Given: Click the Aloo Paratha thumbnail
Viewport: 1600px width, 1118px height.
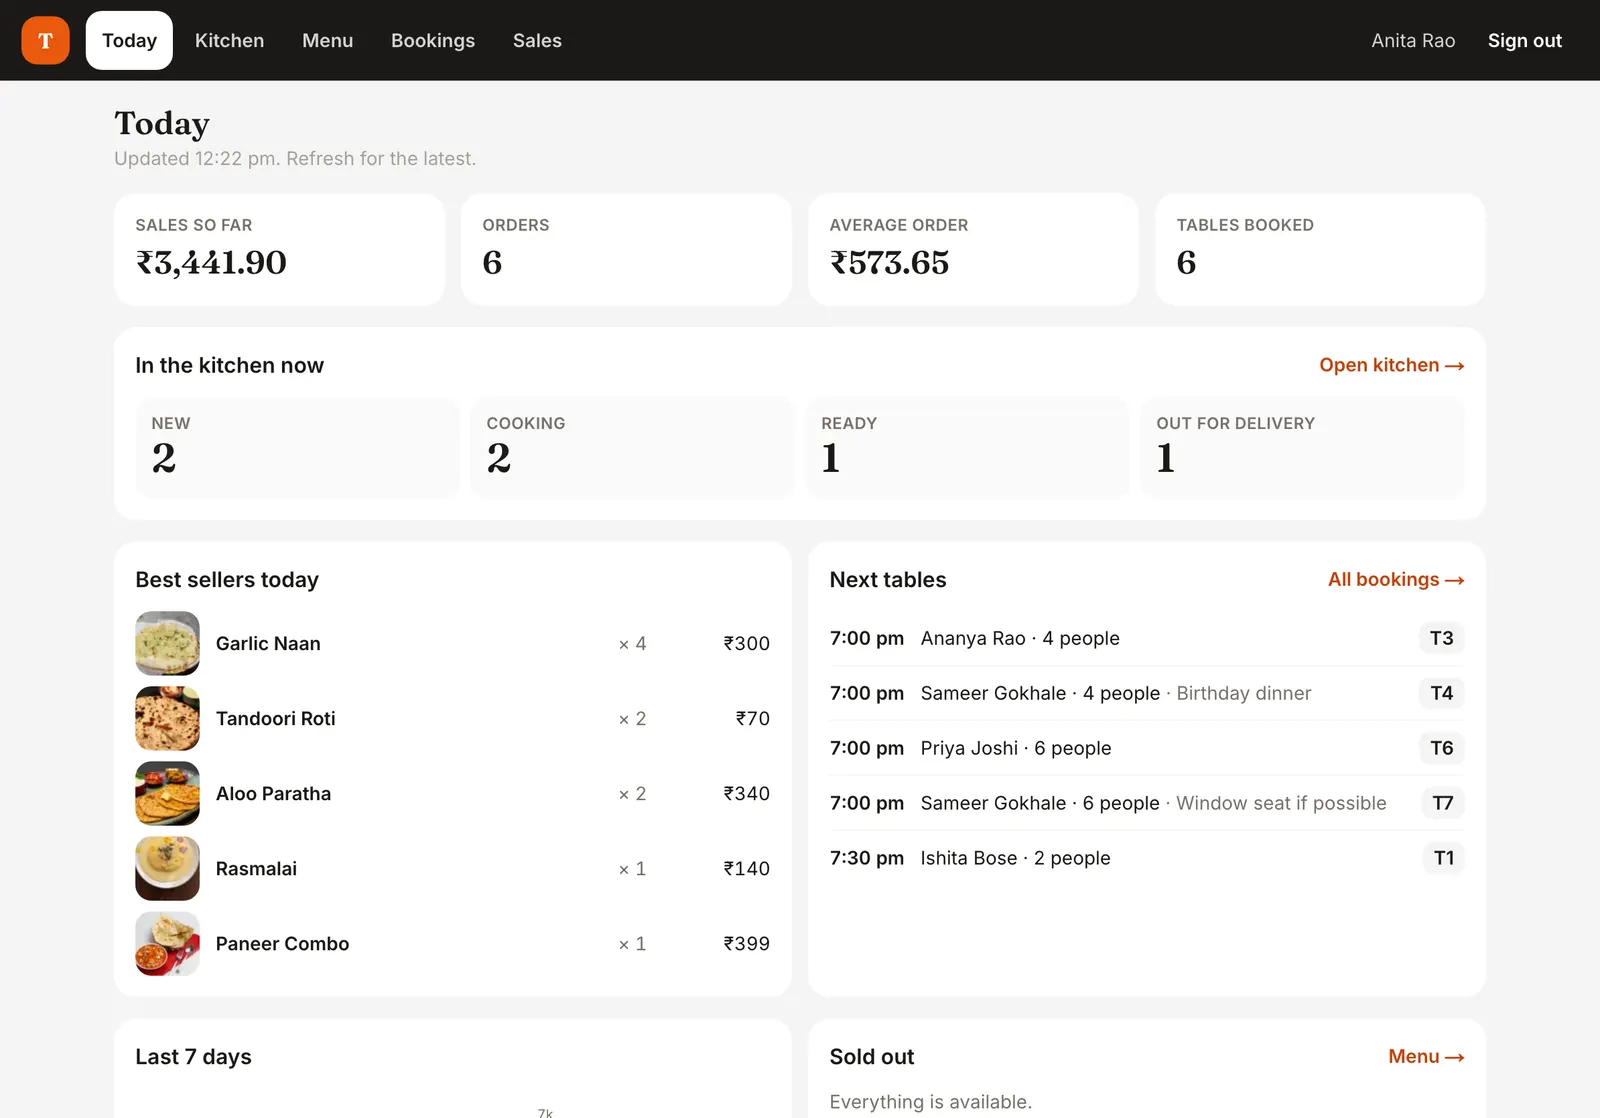Looking at the screenshot, I should [x=167, y=793].
